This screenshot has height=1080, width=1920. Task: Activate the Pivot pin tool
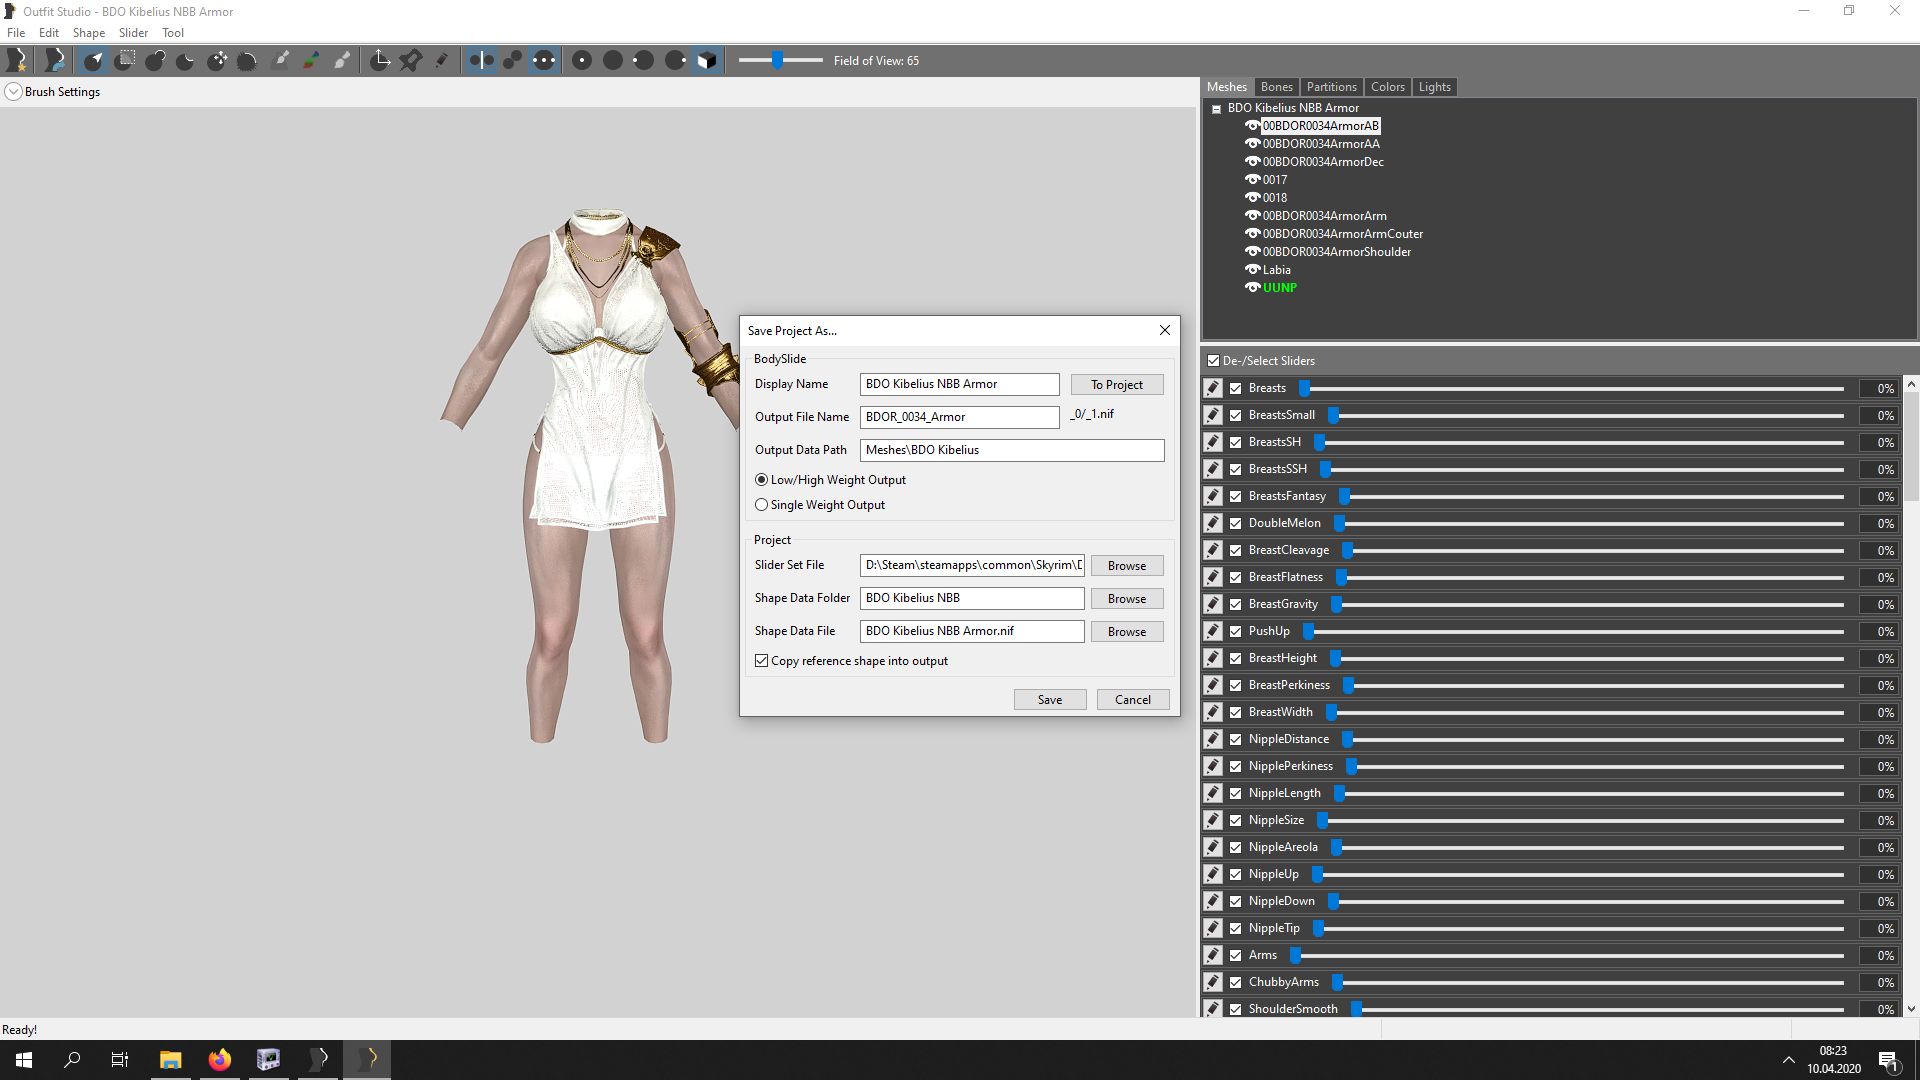click(410, 60)
